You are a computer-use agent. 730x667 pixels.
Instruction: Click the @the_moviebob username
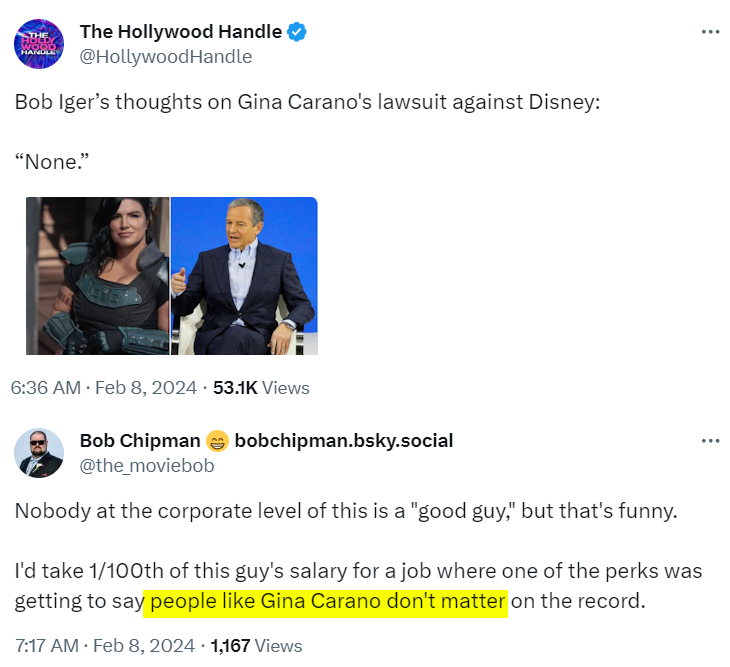(146, 464)
